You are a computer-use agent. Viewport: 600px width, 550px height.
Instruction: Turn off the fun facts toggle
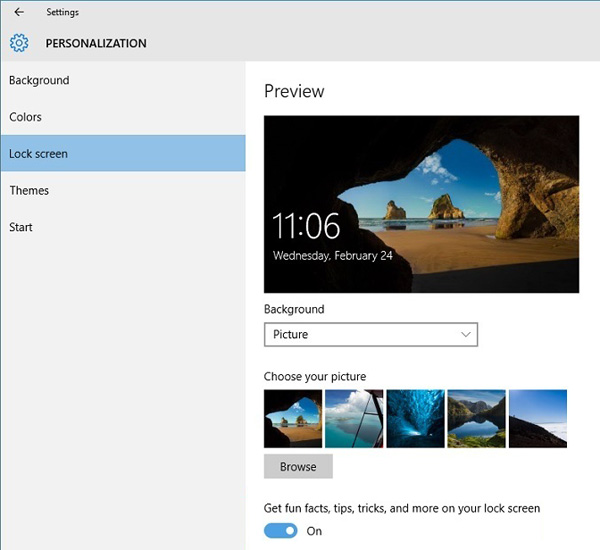point(280,531)
